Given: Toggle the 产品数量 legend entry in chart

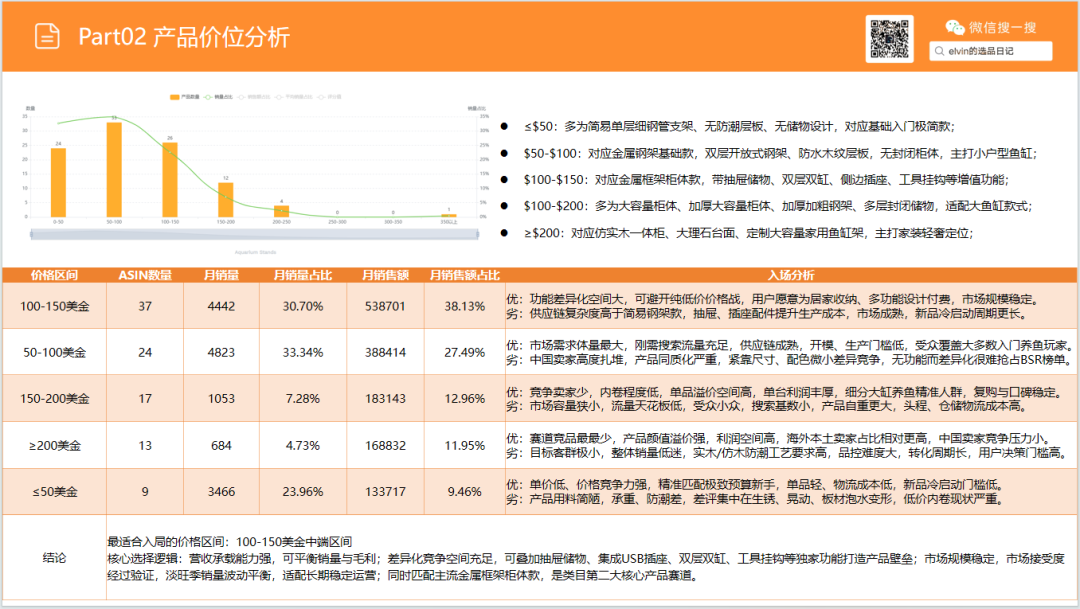Looking at the screenshot, I should click(x=185, y=97).
